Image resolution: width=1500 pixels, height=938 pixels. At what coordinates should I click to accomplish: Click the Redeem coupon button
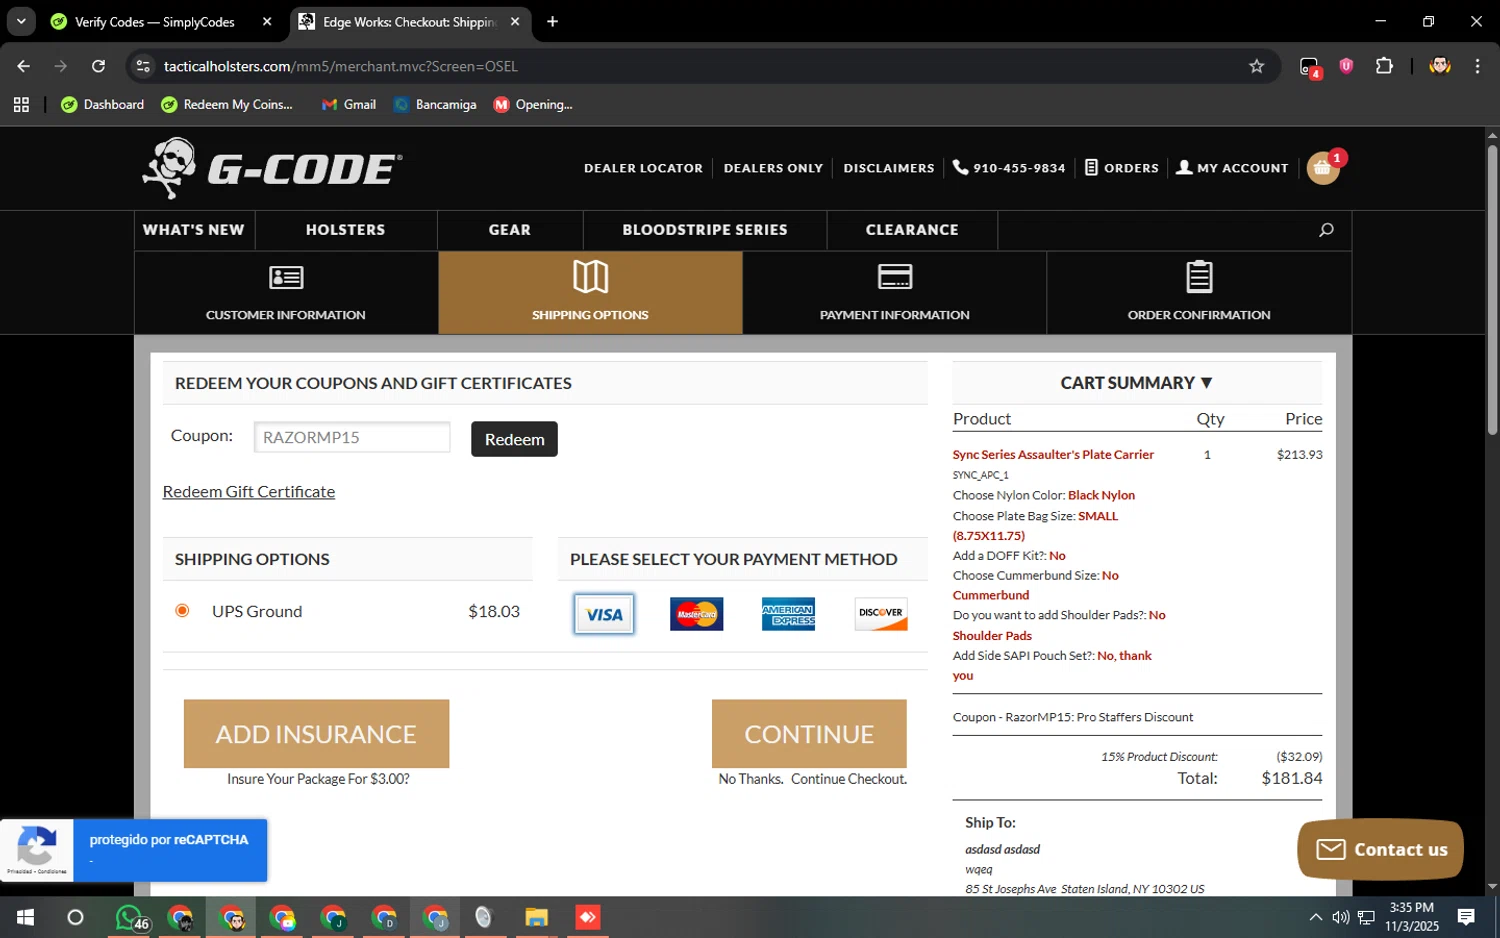coord(514,439)
